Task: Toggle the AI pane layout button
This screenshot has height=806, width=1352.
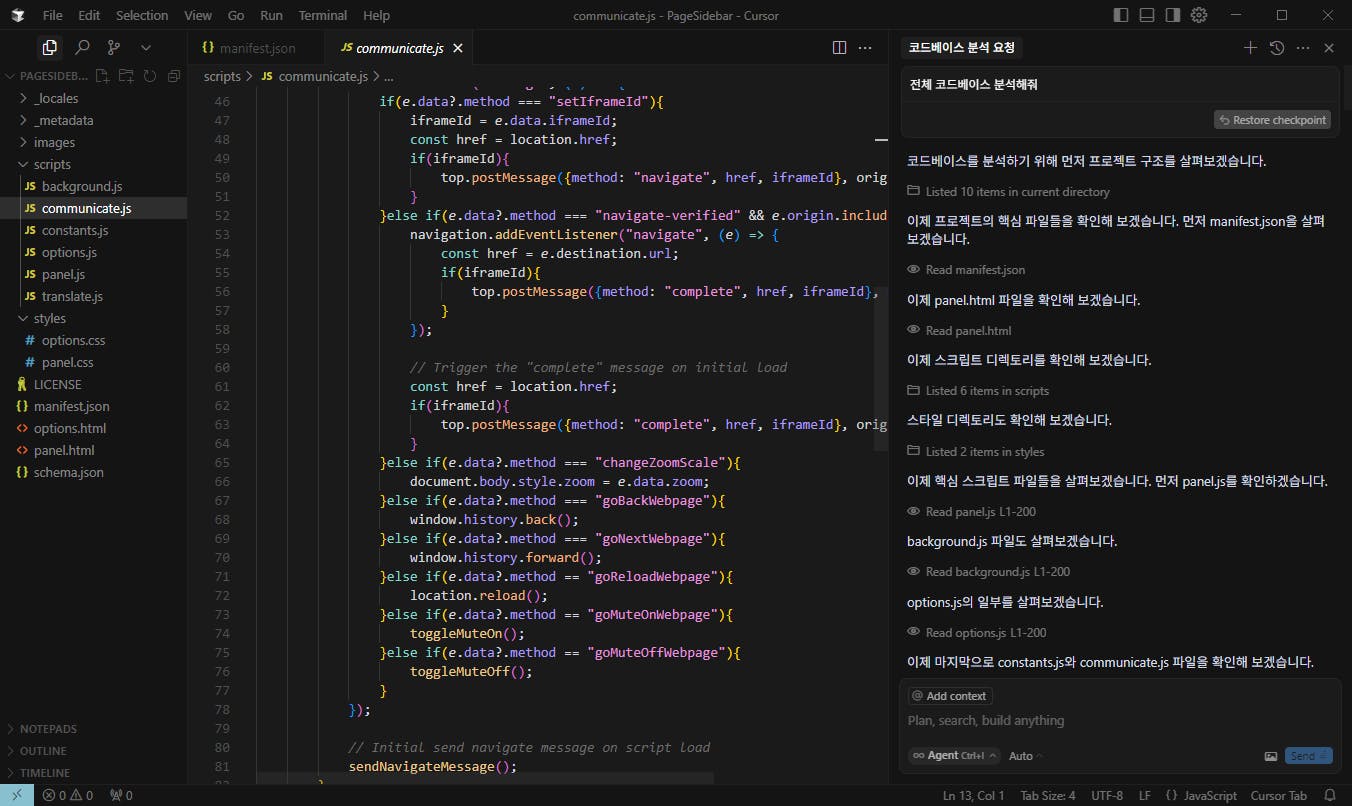Action: point(1173,15)
